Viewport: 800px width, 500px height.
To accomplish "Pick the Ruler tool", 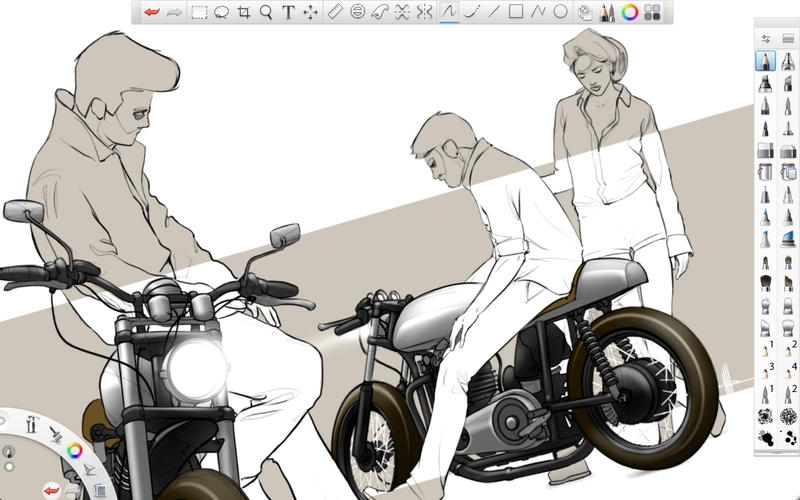I will tap(336, 12).
